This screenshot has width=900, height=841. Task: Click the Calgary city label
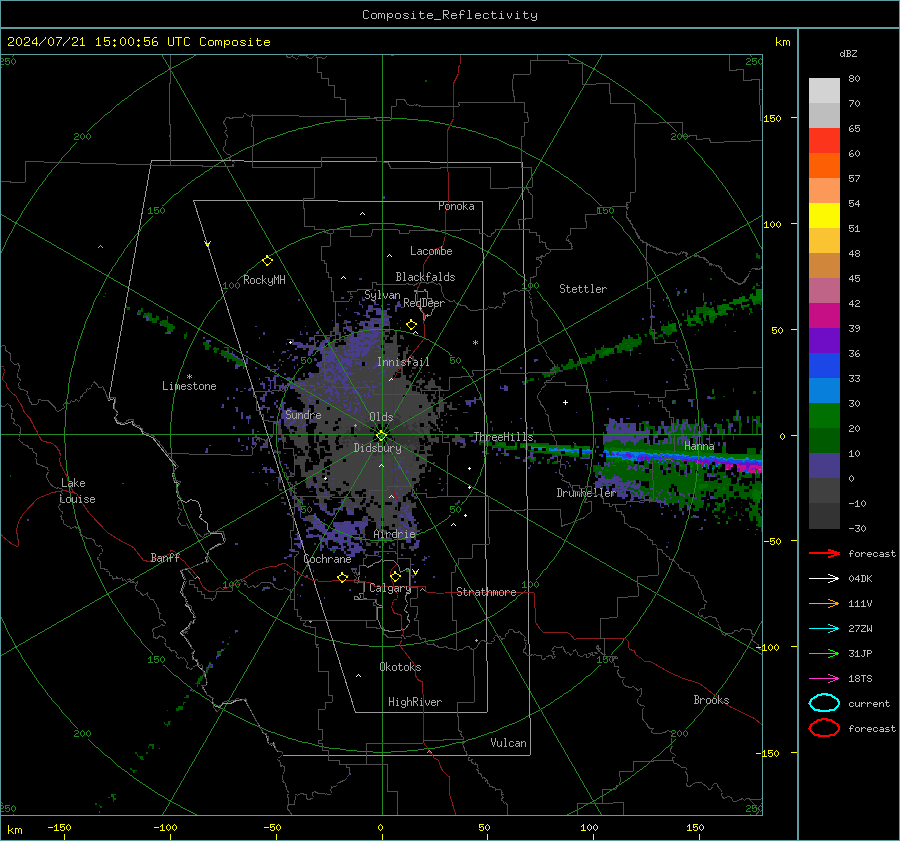[x=390, y=588]
